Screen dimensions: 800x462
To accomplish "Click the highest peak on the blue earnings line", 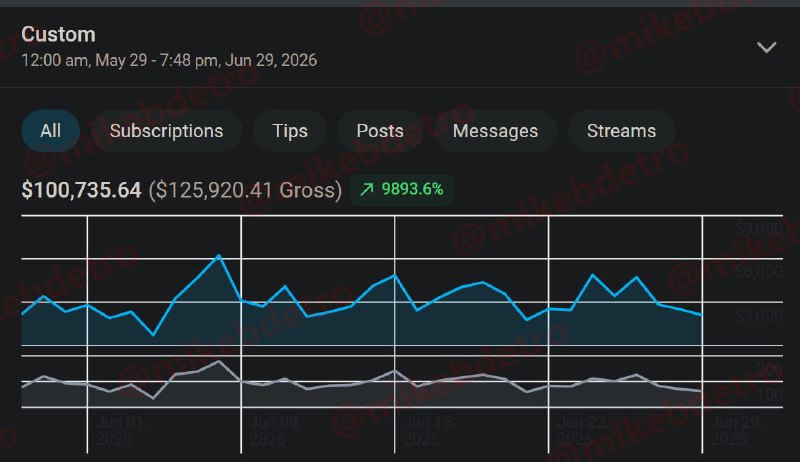I will (x=219, y=255).
